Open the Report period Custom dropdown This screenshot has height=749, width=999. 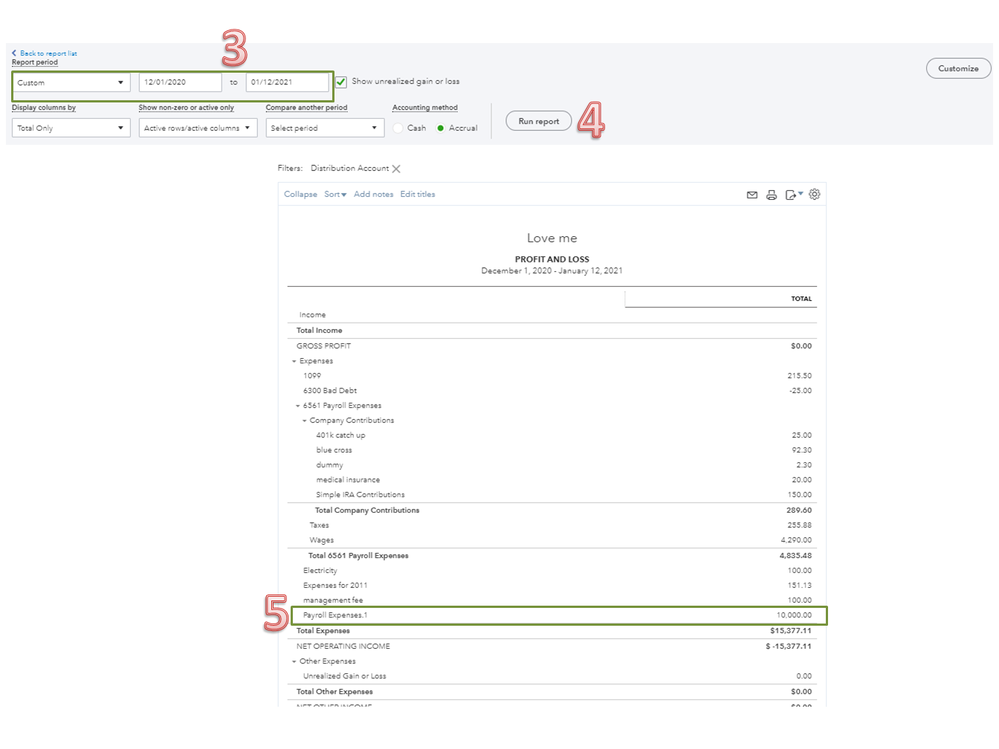71,83
